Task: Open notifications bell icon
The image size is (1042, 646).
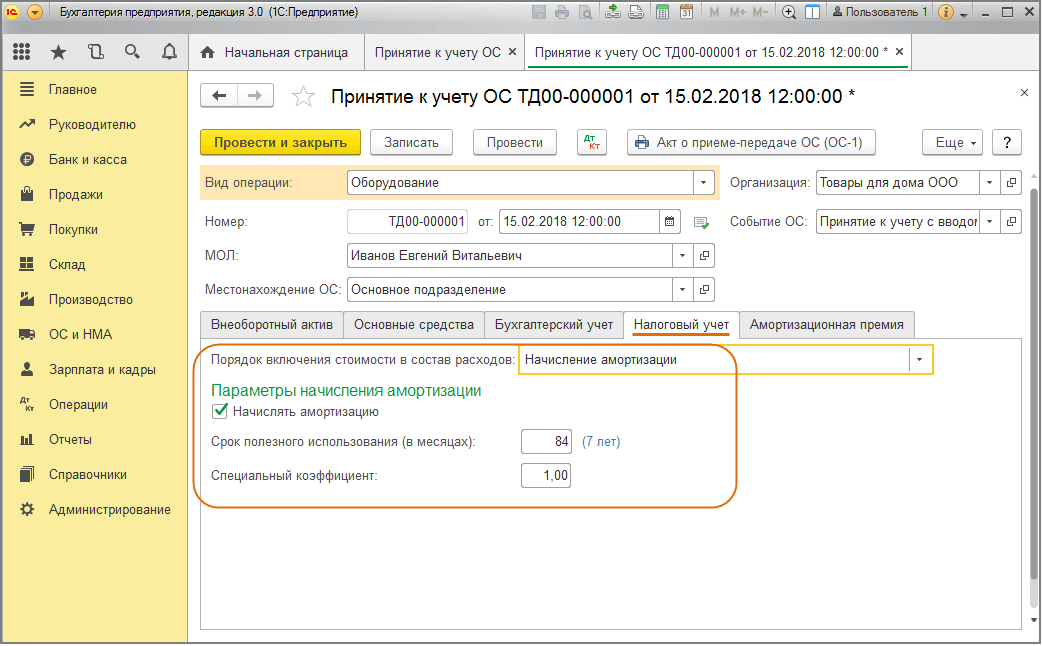Action: point(169,52)
